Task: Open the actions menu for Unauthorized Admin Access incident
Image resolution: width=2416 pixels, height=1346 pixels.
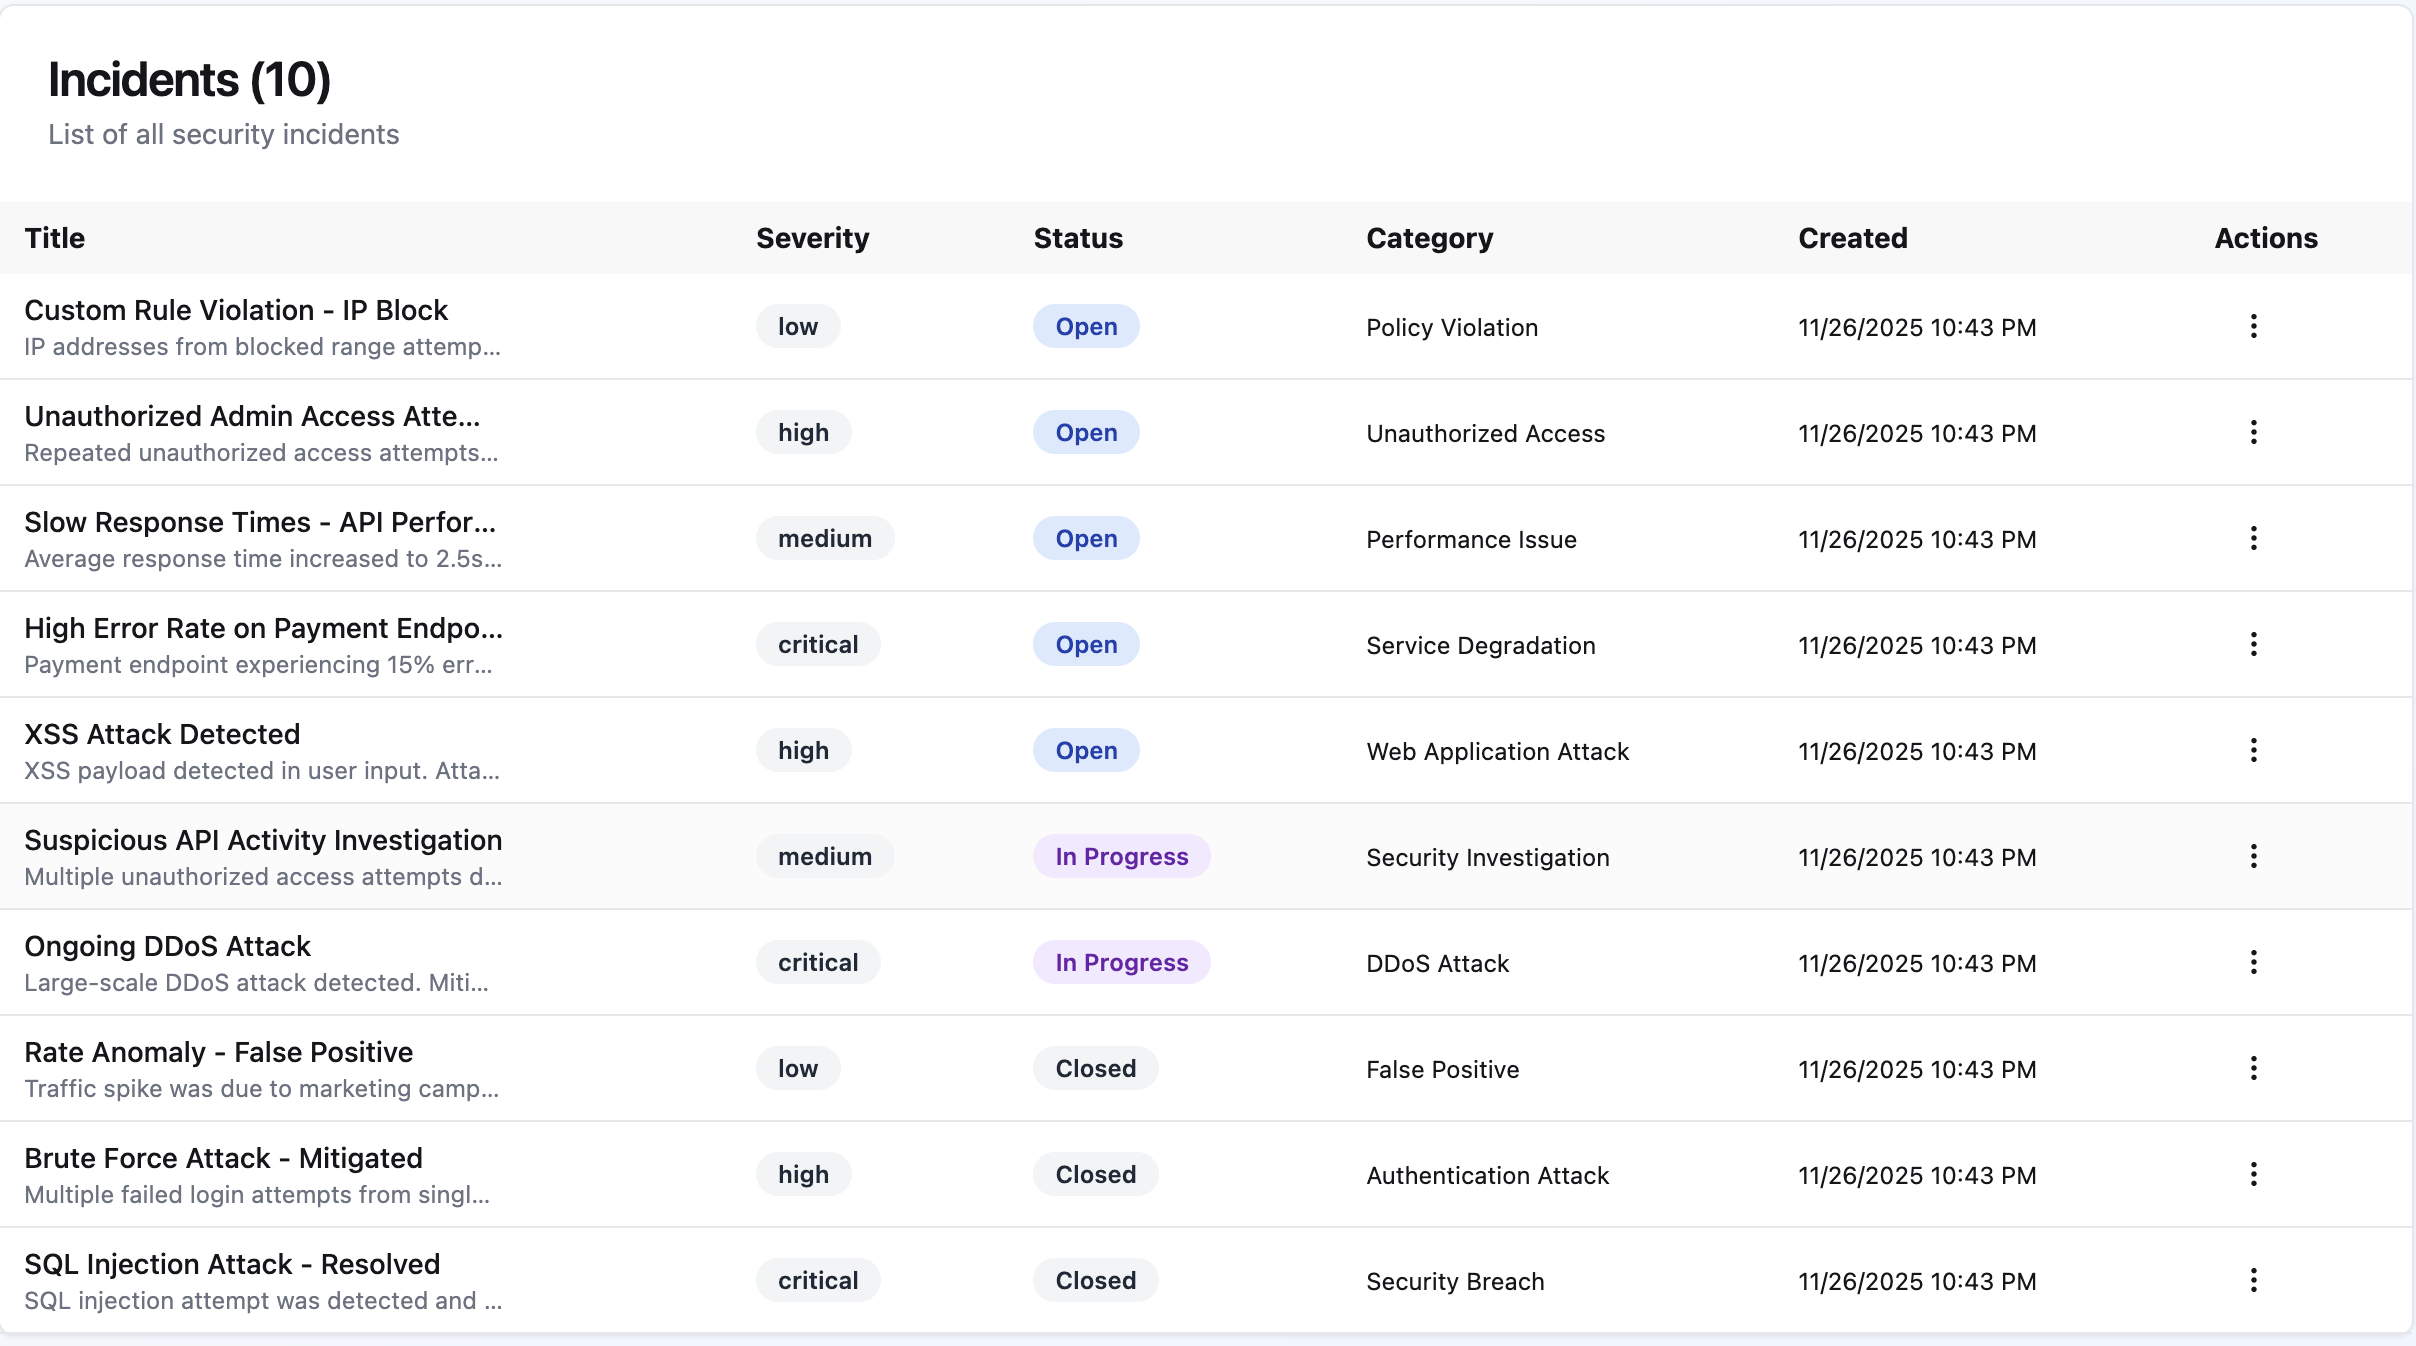Action: [2253, 432]
